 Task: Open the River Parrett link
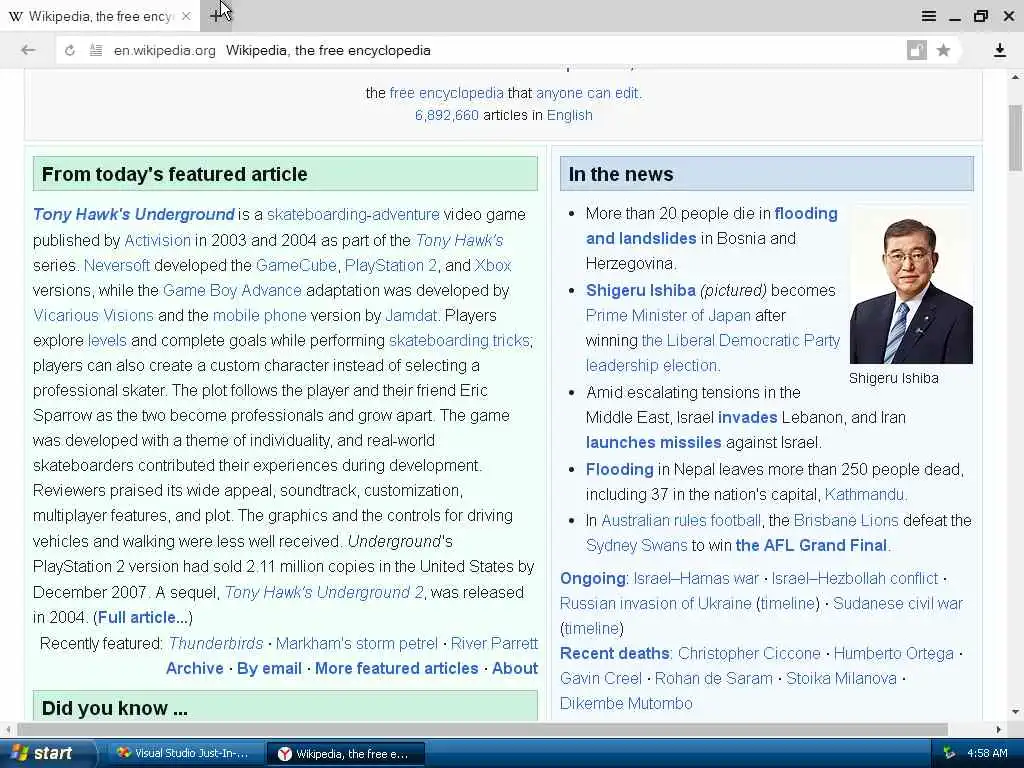(x=494, y=643)
